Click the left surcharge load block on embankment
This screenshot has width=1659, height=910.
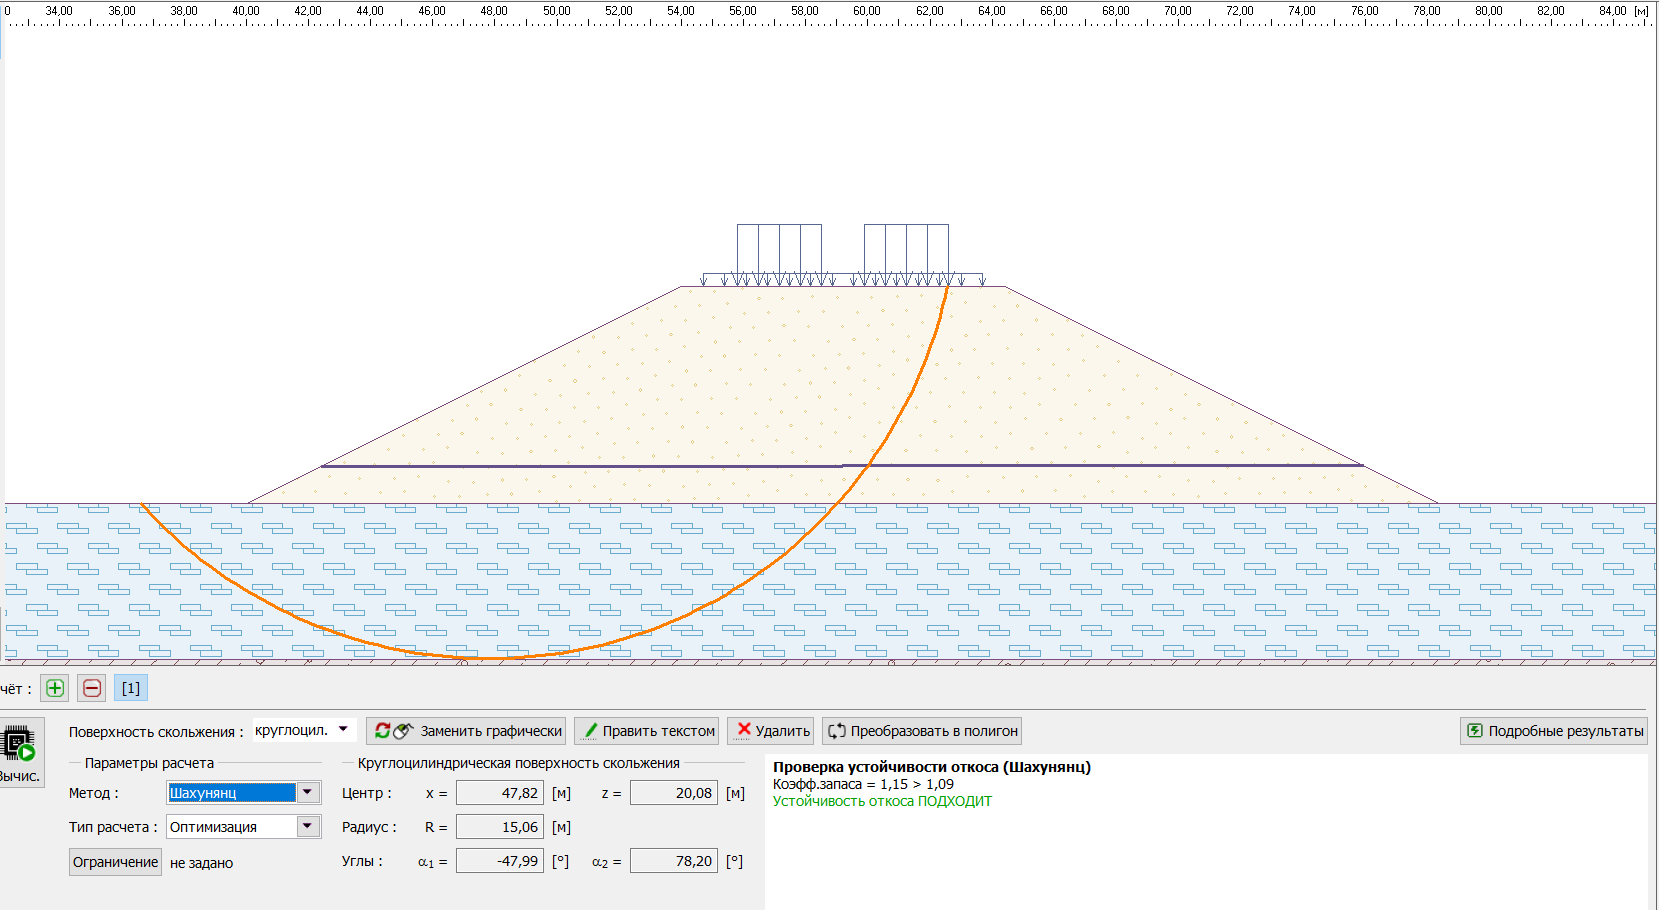click(x=779, y=255)
